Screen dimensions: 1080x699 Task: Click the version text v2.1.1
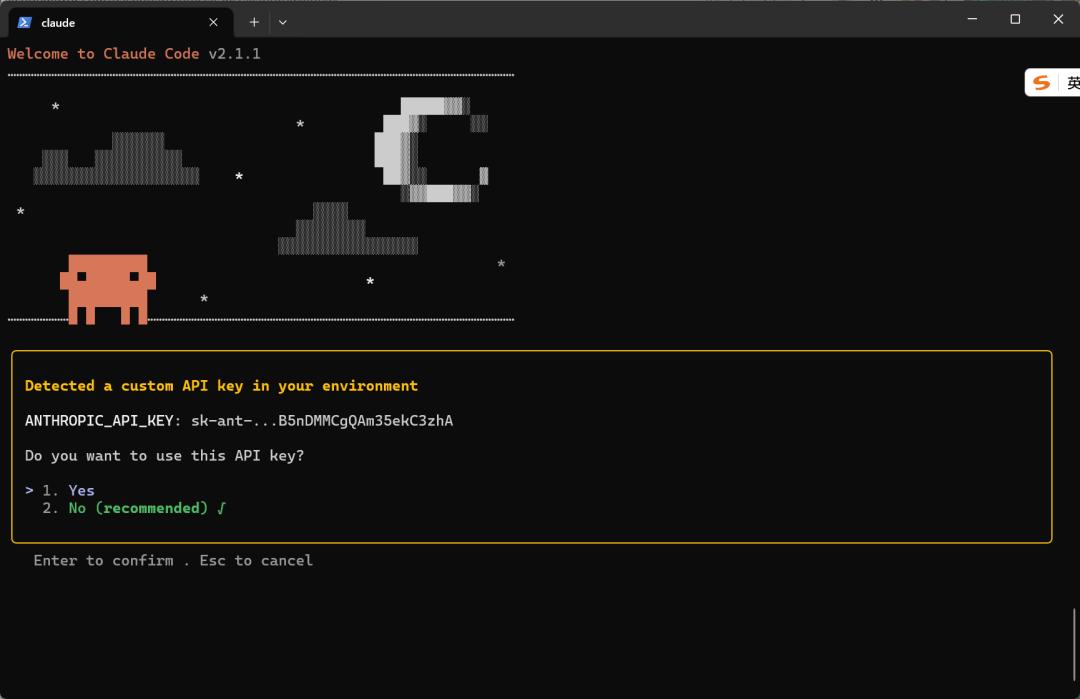click(235, 54)
